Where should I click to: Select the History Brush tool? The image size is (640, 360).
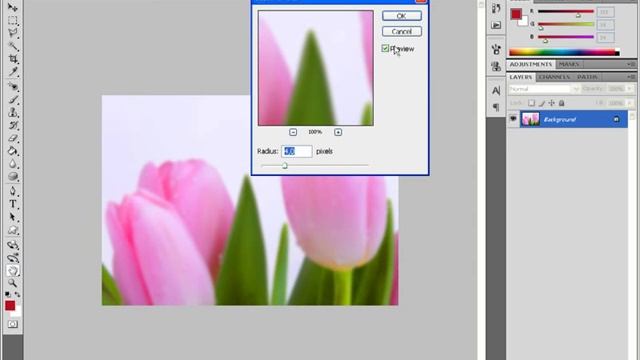click(13, 125)
